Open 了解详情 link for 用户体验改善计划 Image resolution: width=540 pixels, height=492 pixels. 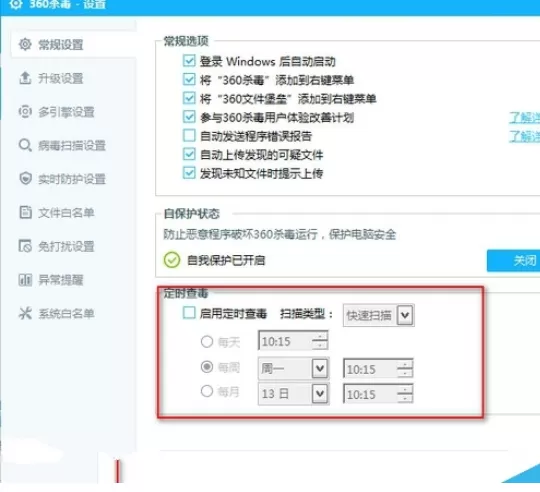click(x=525, y=117)
